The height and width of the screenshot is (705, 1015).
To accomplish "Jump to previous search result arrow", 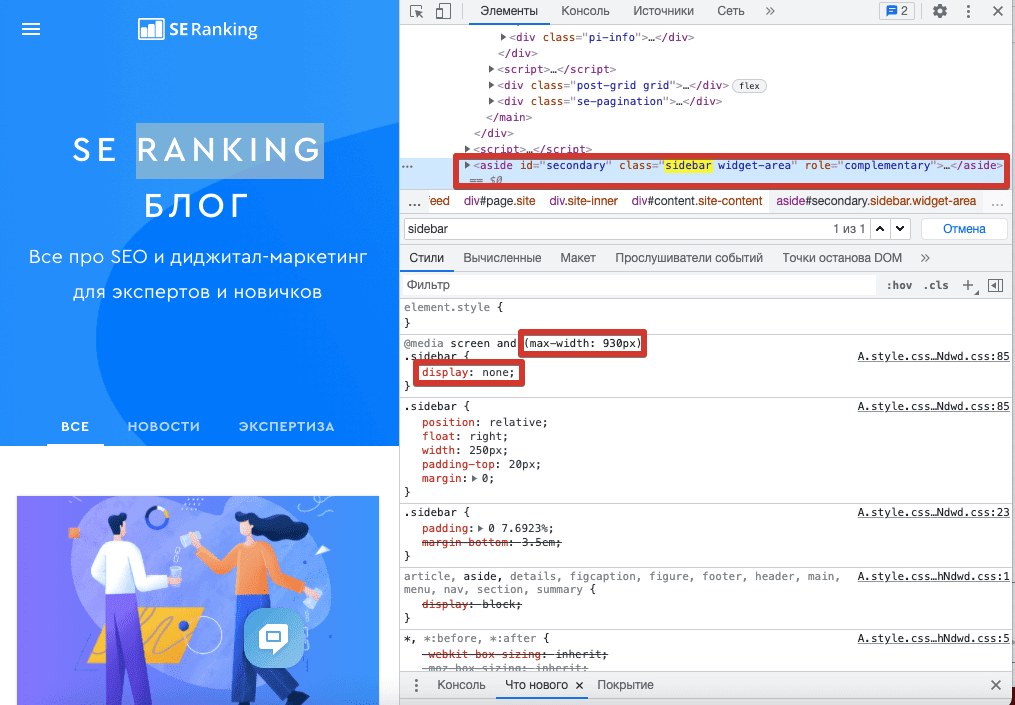I will [x=880, y=229].
